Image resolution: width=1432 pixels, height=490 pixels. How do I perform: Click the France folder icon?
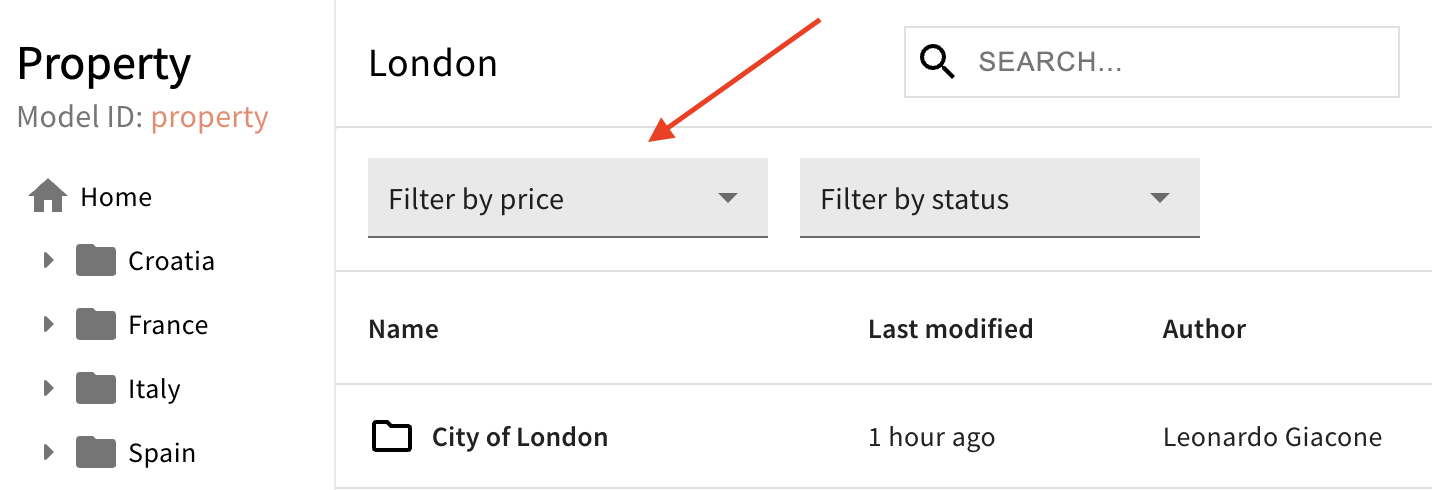[x=96, y=325]
